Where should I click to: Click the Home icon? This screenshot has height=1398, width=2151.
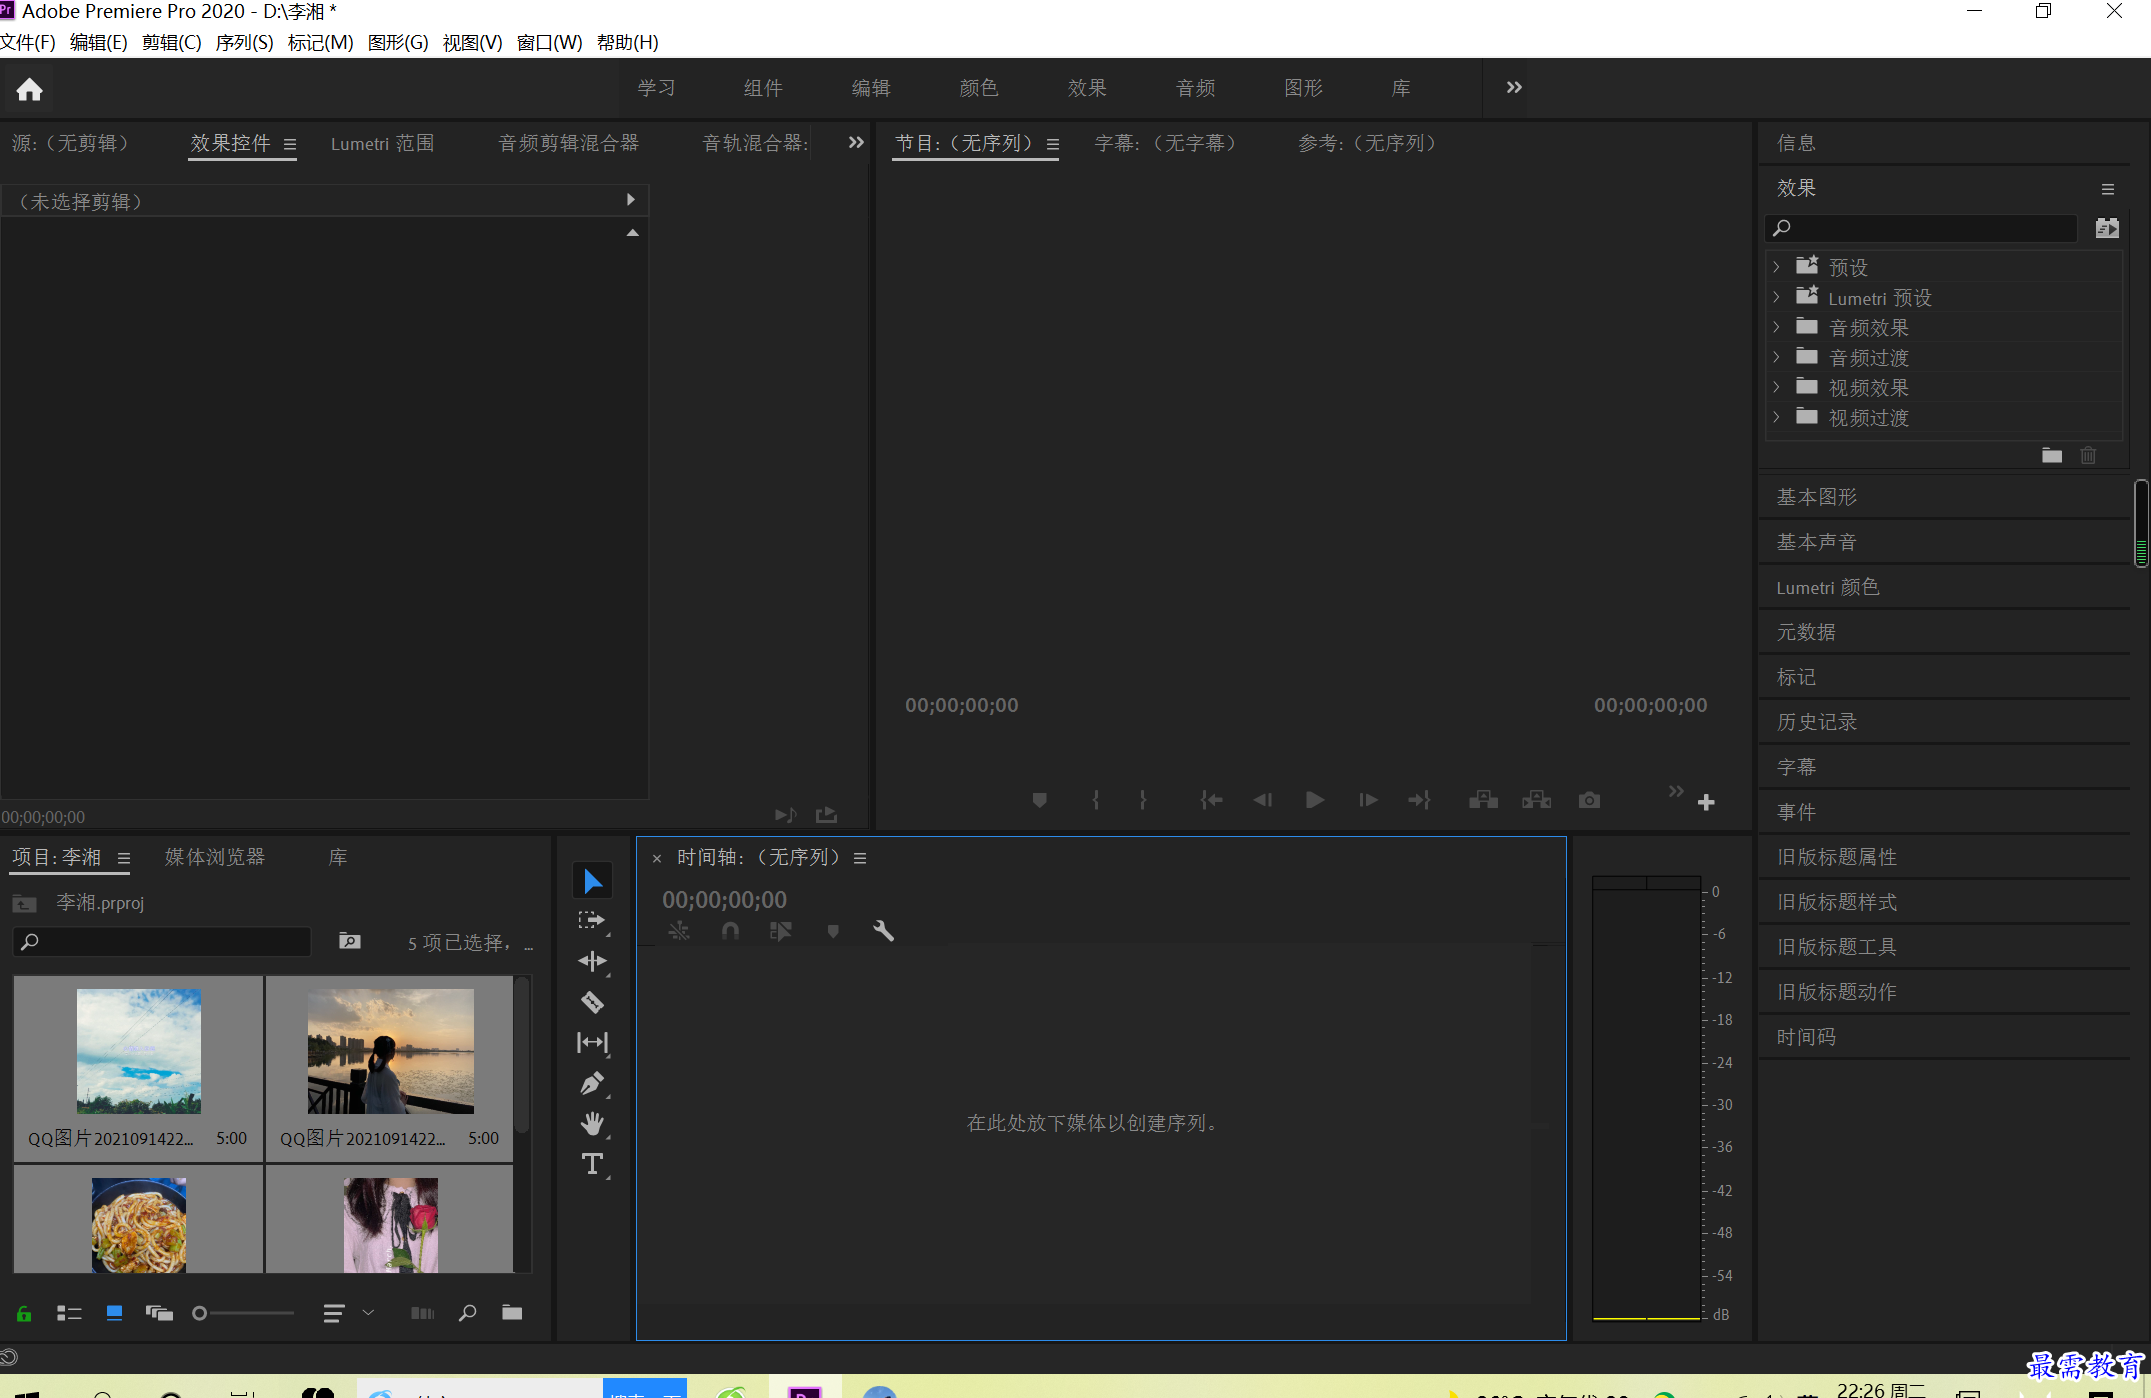click(30, 90)
